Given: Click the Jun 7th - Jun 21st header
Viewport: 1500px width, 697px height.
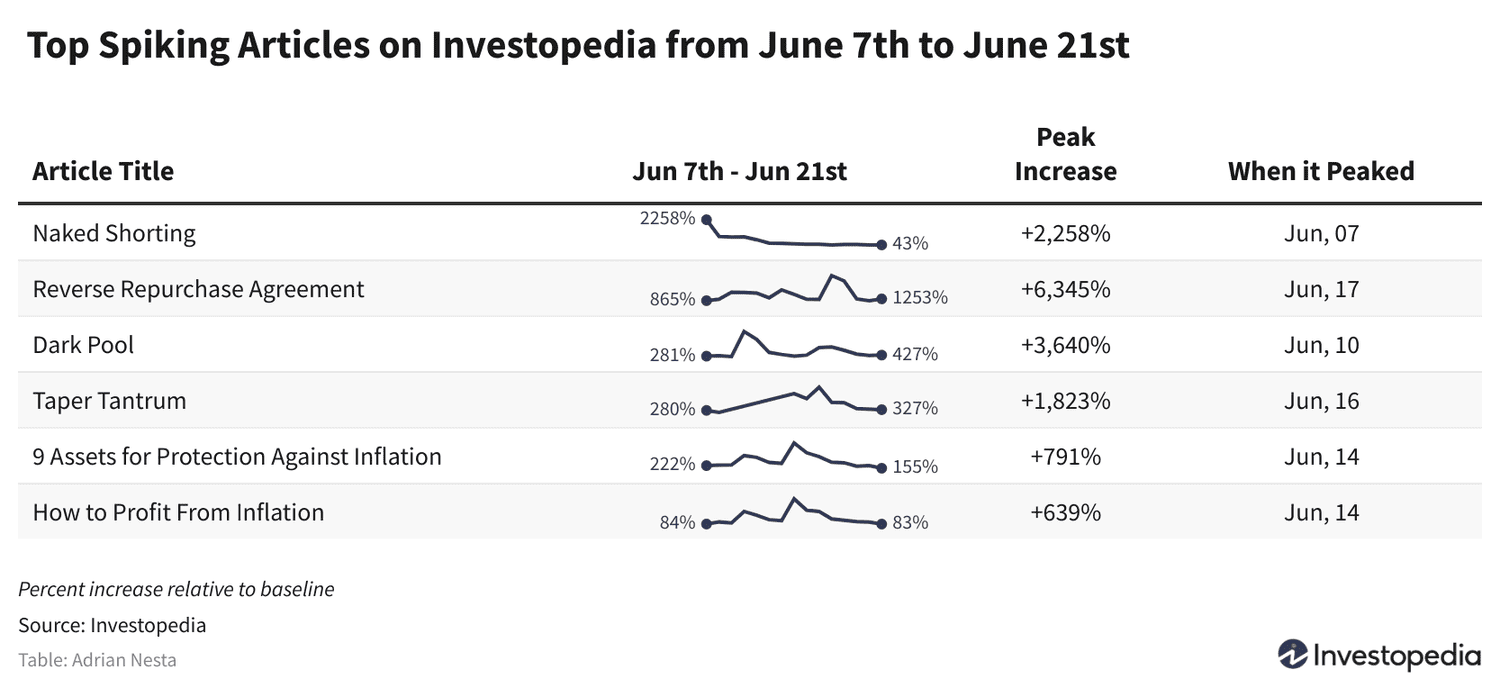Looking at the screenshot, I should point(739,171).
